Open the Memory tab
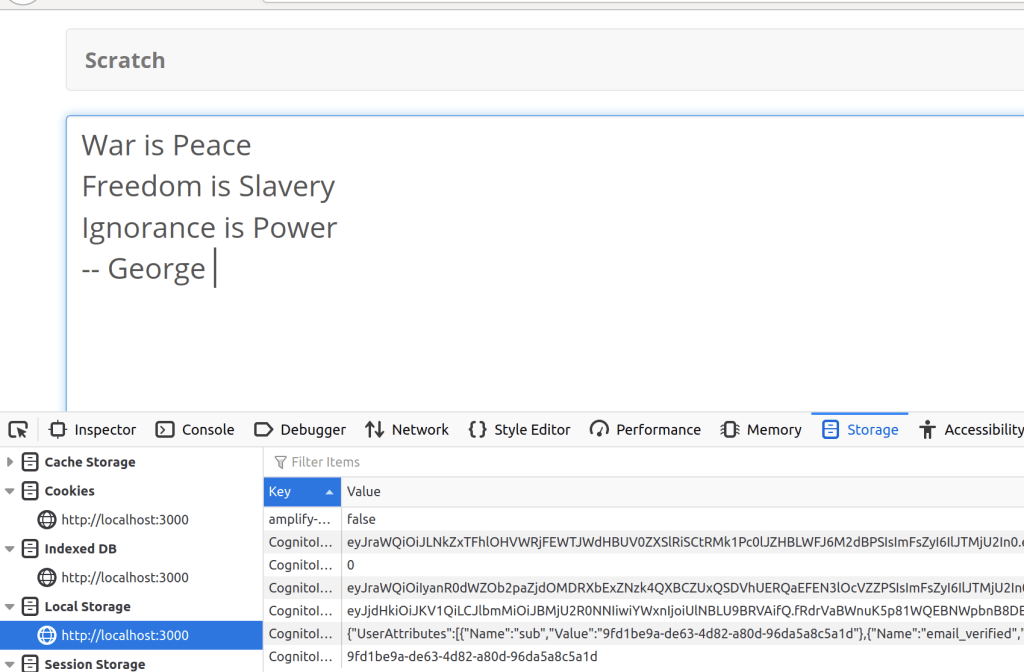 pos(761,430)
